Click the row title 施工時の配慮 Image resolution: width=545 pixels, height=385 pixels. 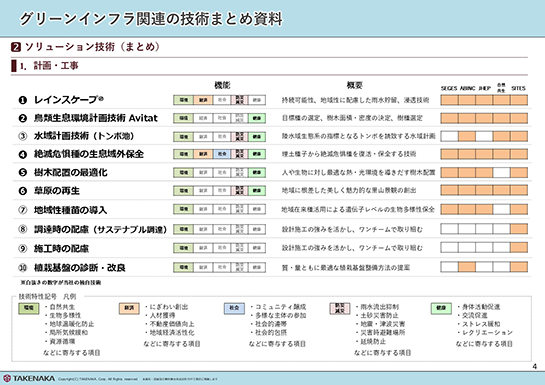(x=61, y=248)
